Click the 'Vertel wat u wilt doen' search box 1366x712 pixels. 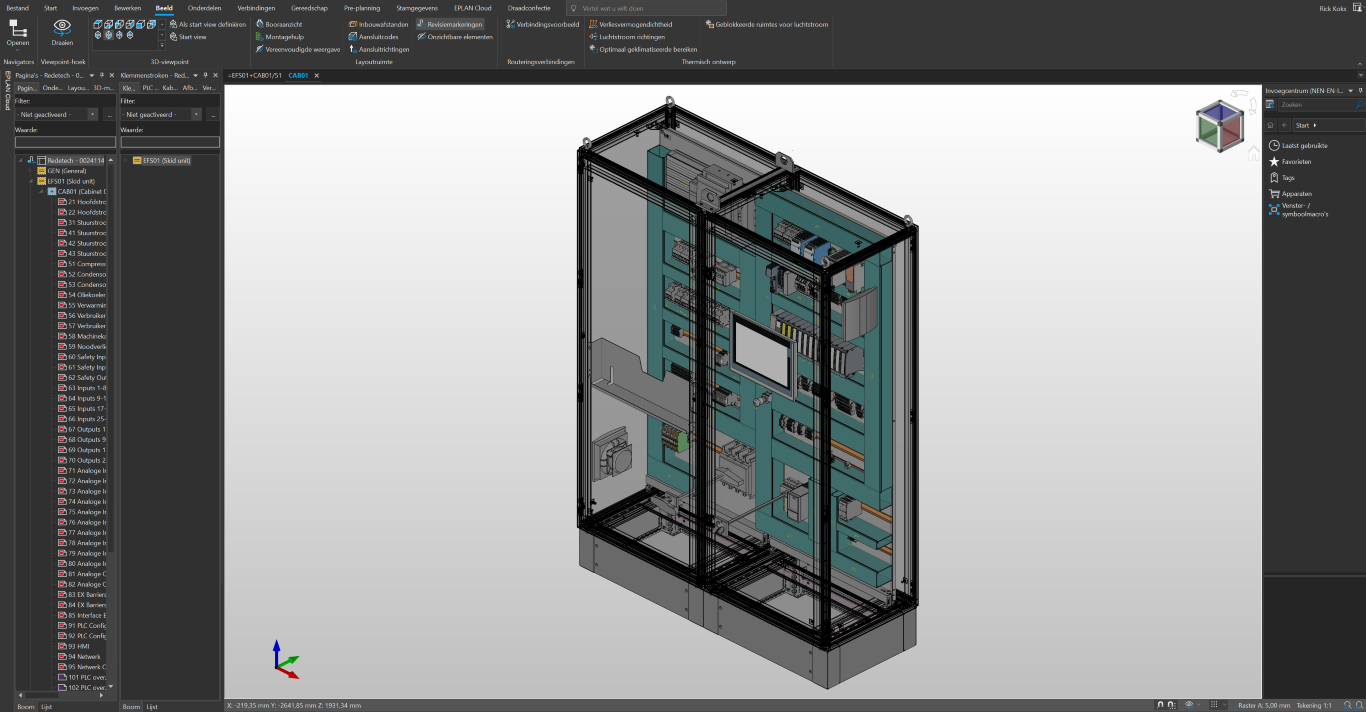pyautogui.click(x=645, y=8)
